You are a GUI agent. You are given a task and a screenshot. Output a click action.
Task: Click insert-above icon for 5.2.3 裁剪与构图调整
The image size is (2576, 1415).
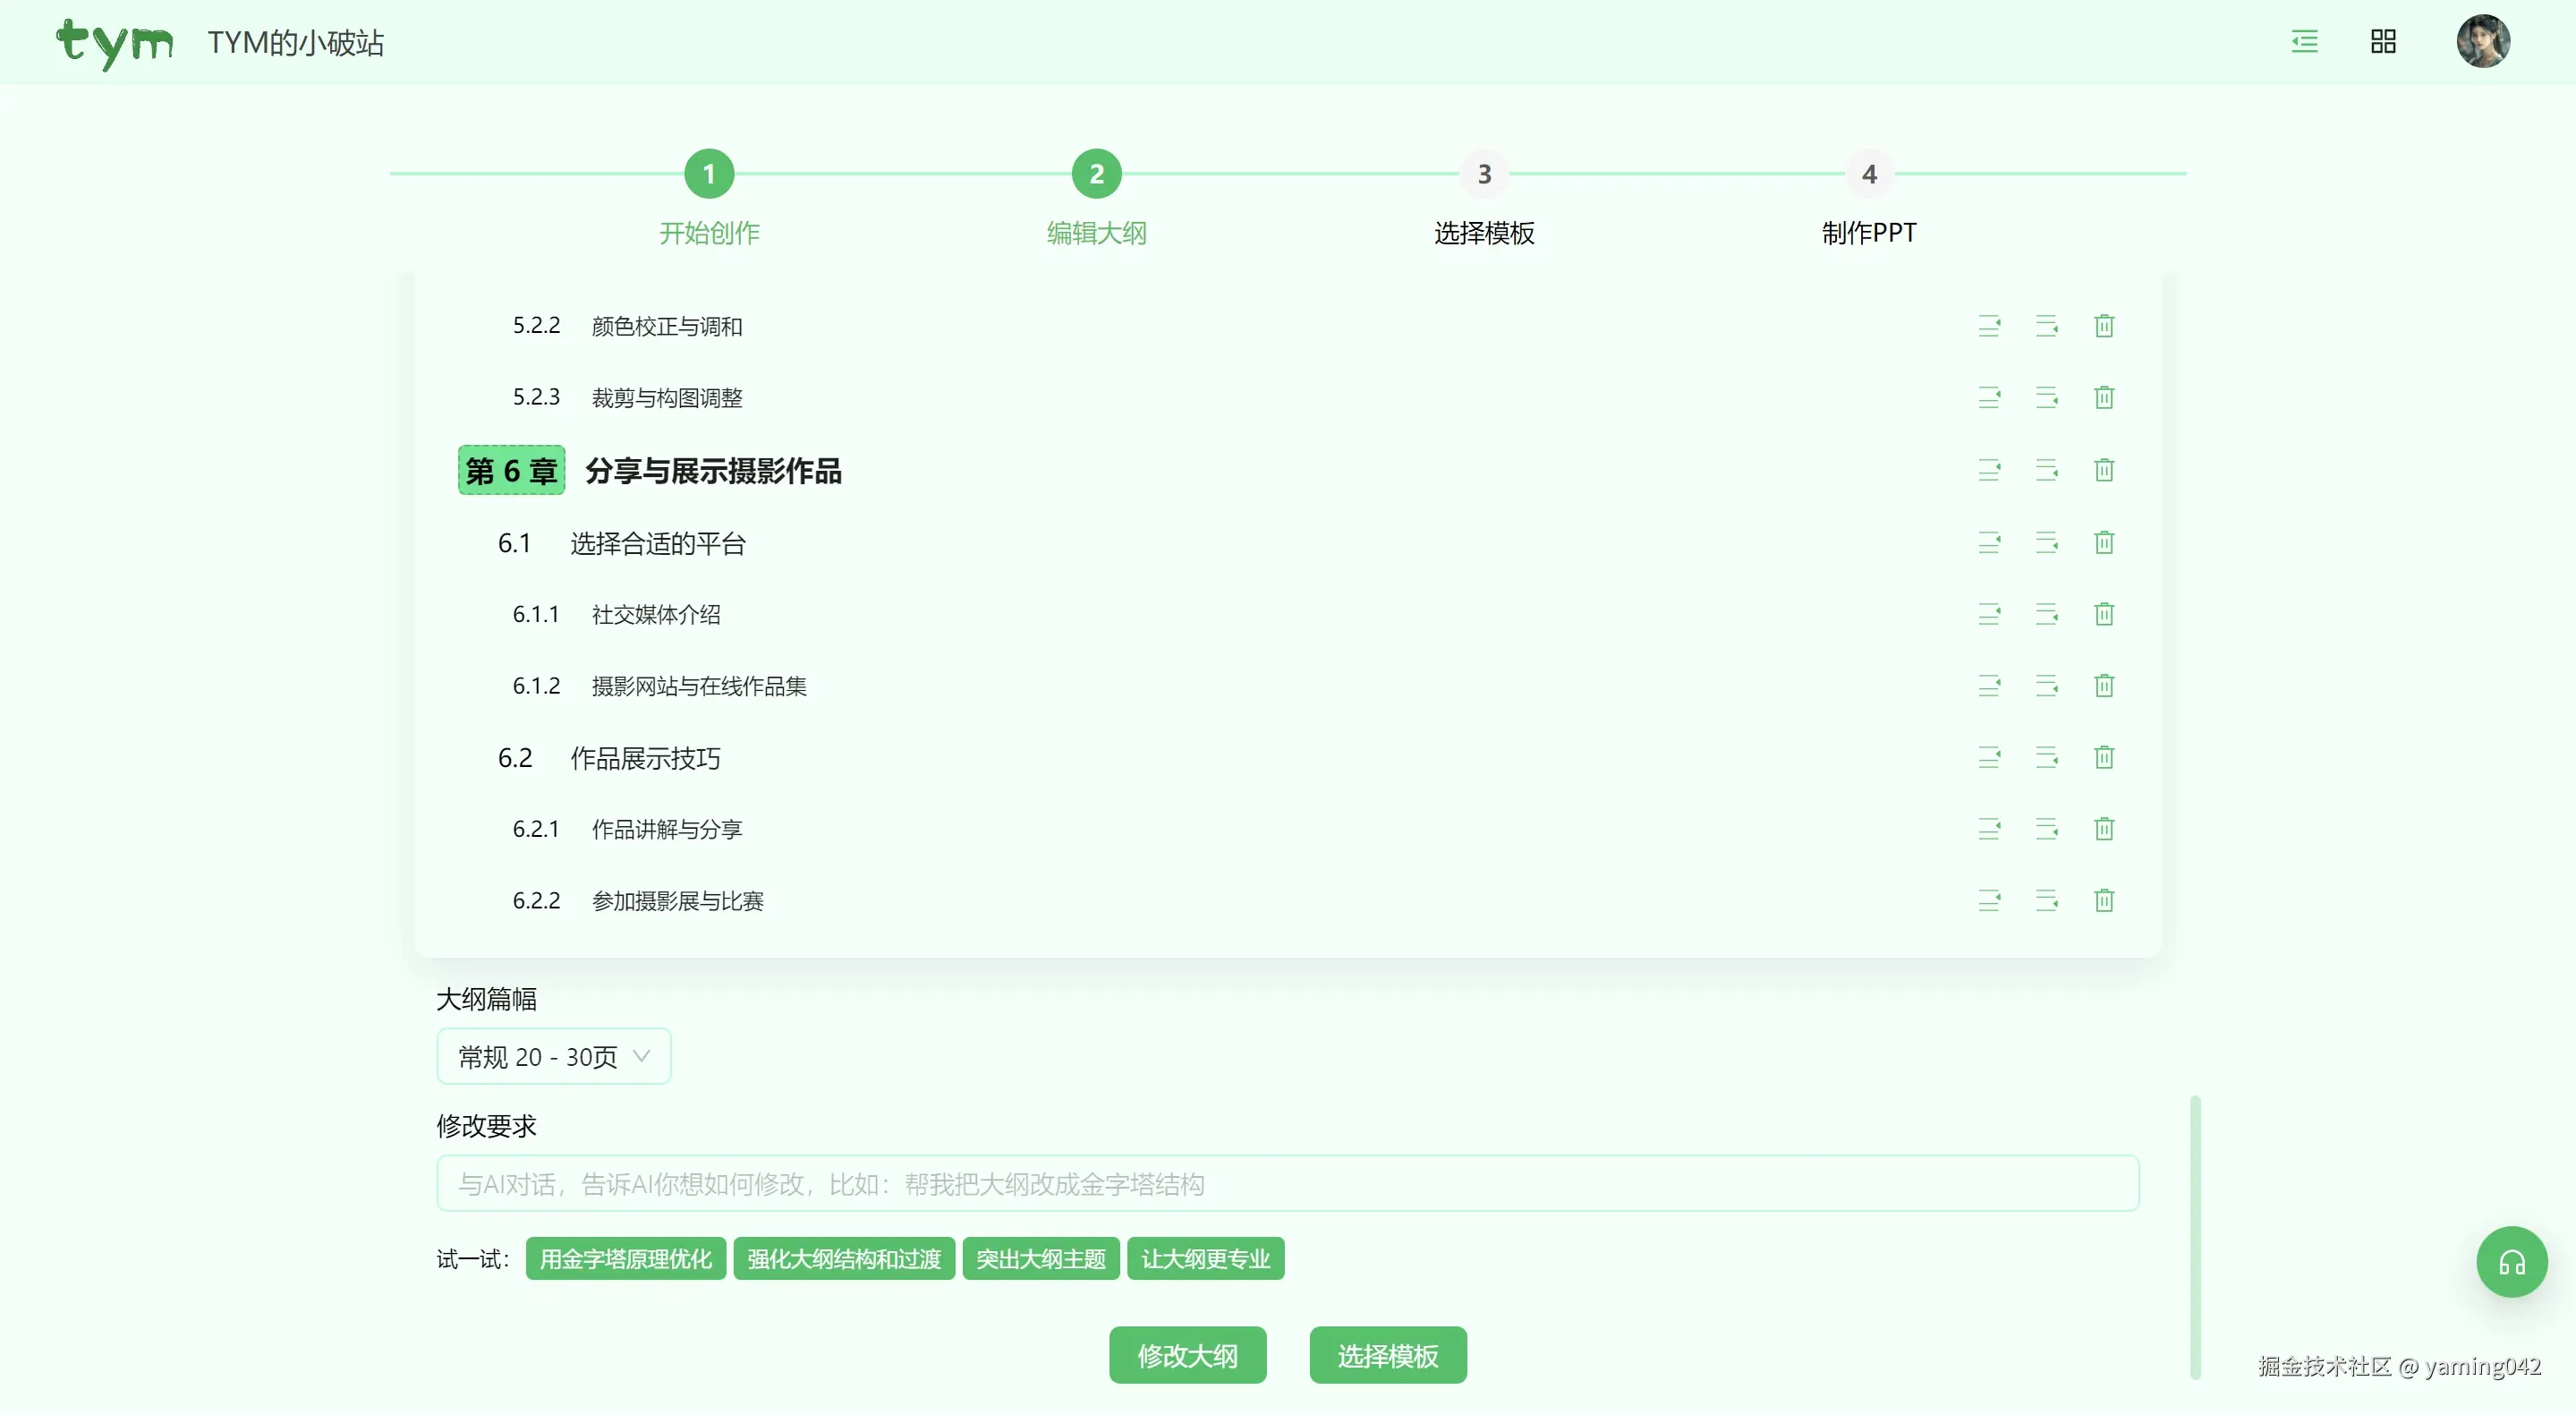pos(1988,398)
